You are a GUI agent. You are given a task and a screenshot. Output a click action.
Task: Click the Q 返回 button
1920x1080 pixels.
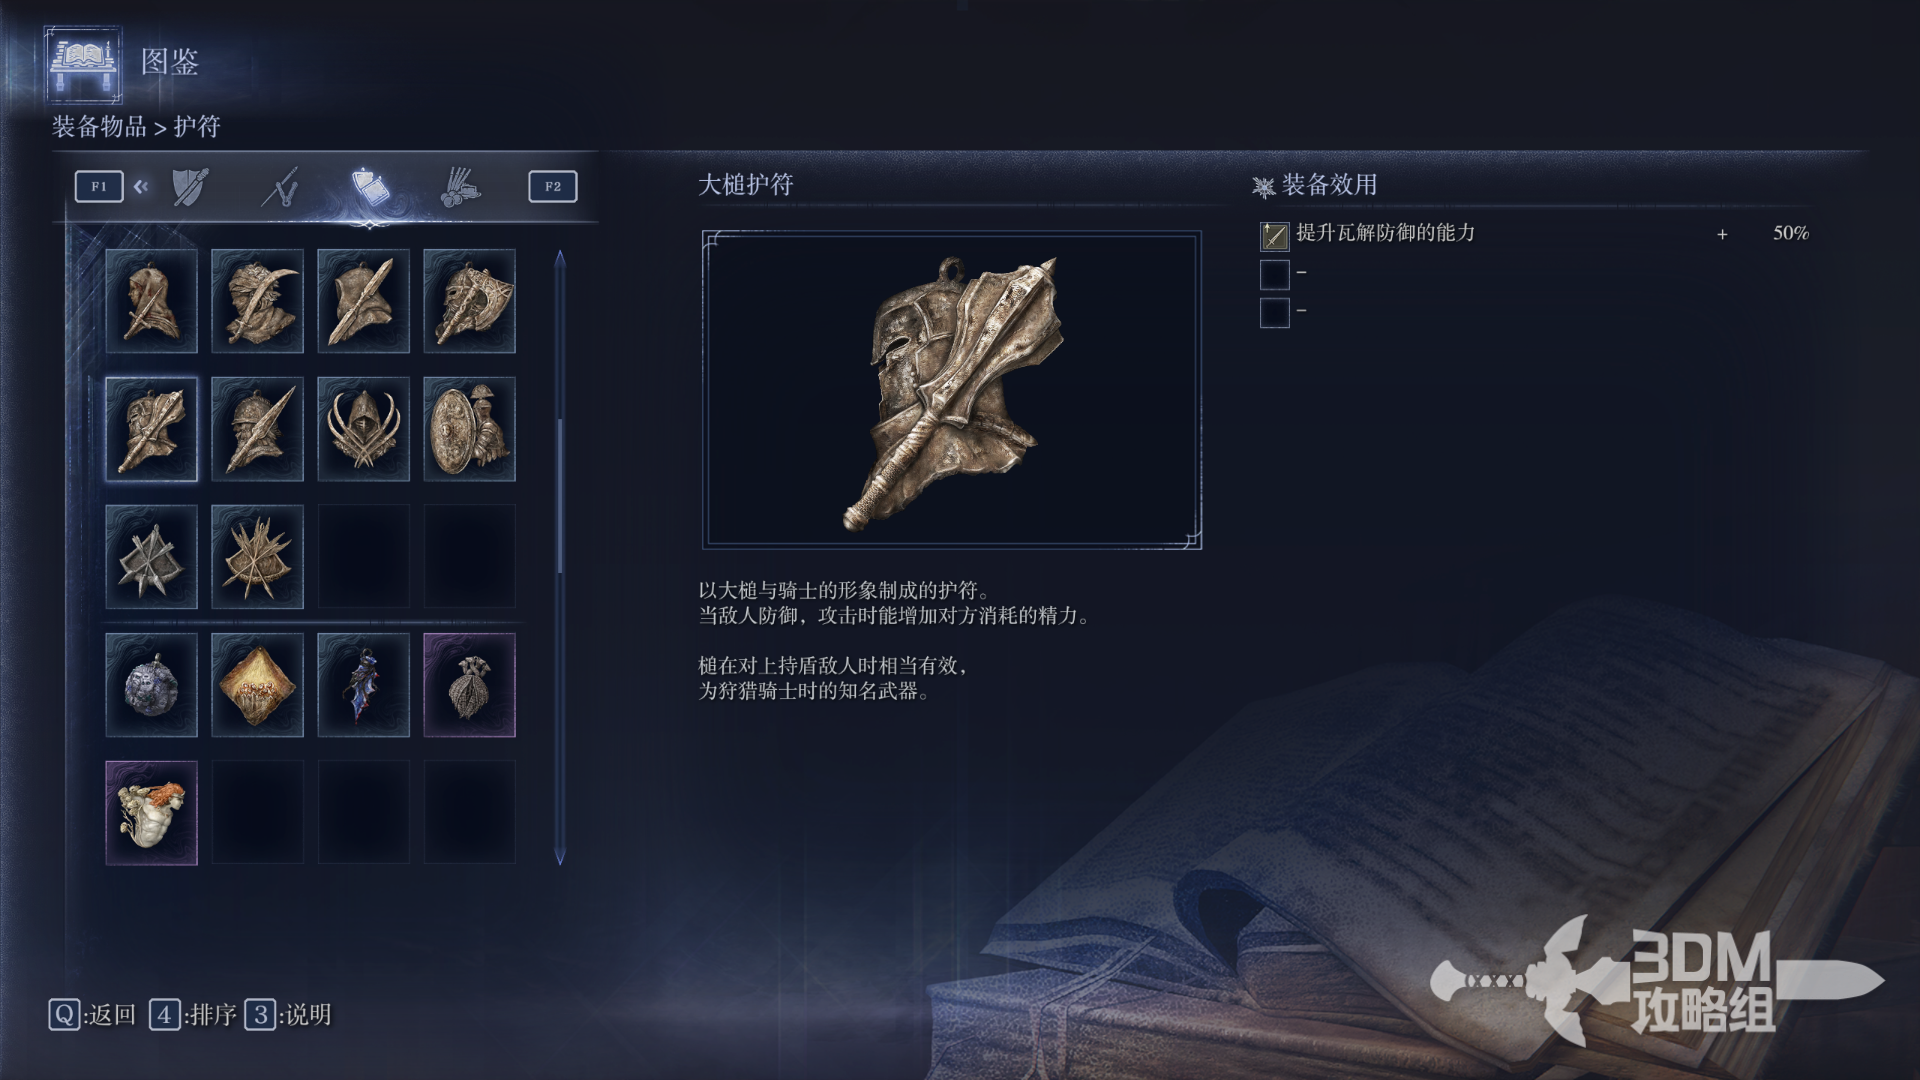(x=92, y=1015)
